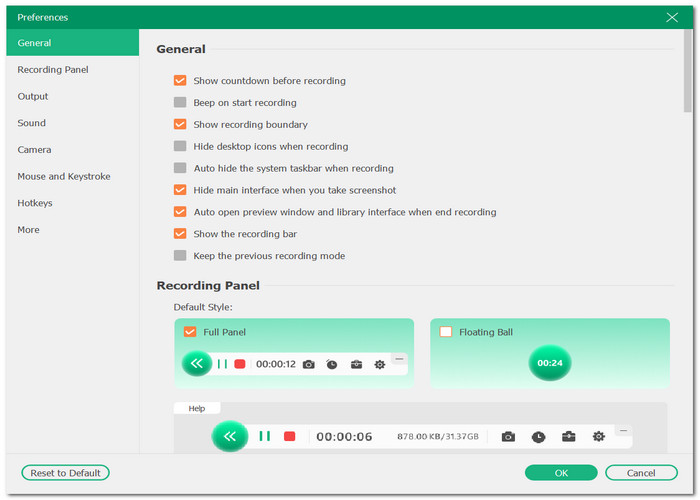Open Output settings in sidebar
The image size is (700, 500).
tap(73, 96)
